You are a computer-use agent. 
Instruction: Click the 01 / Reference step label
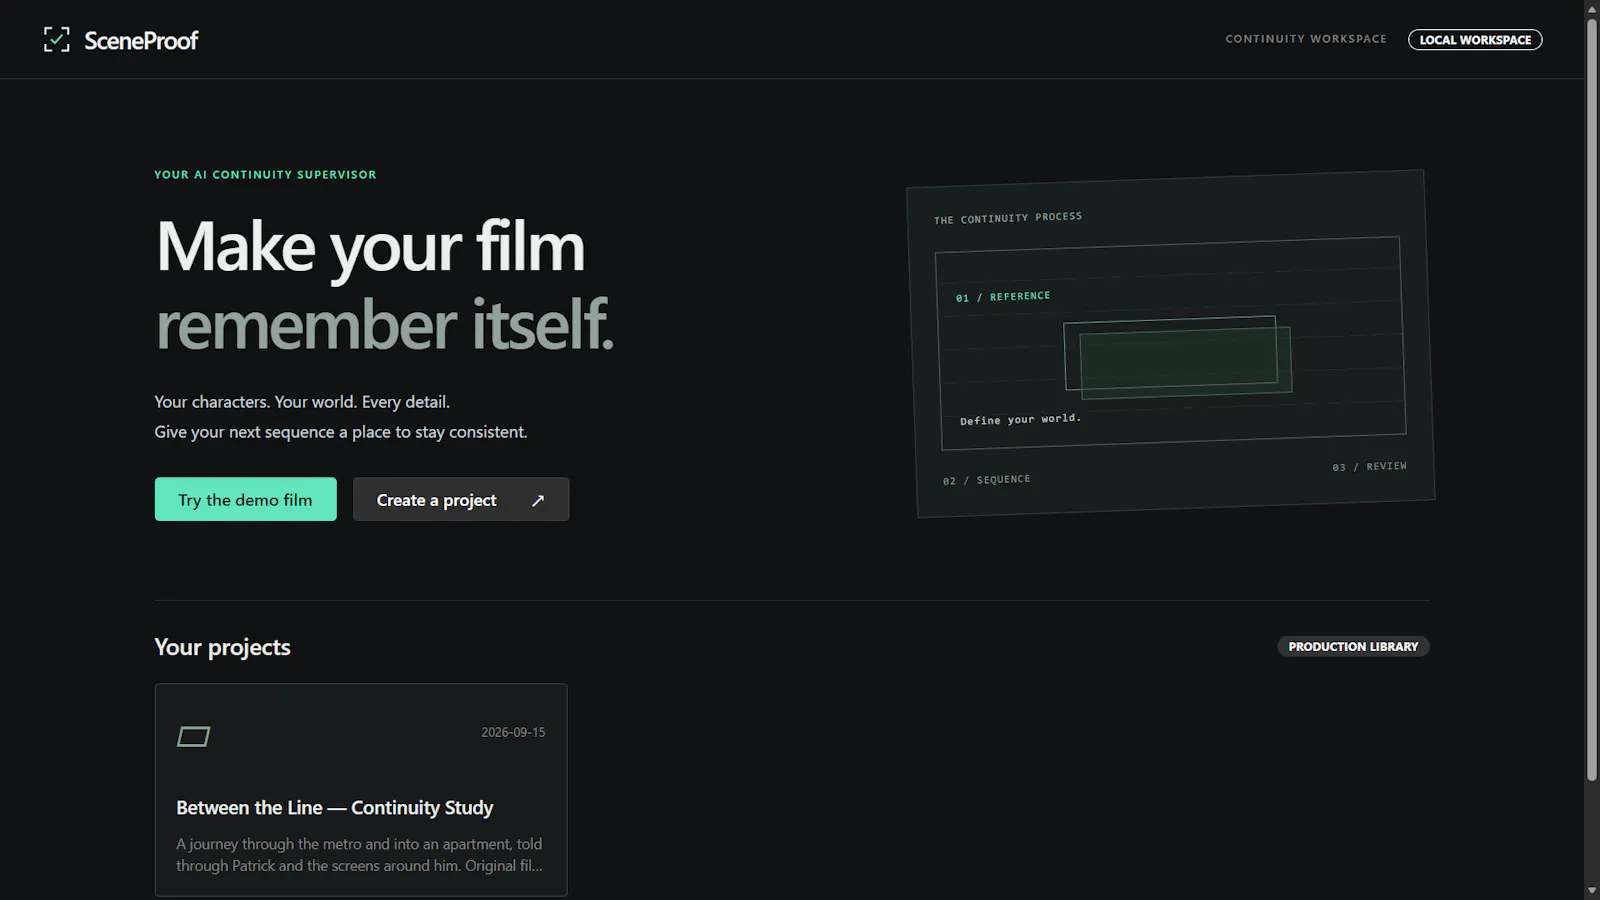coord(1003,297)
